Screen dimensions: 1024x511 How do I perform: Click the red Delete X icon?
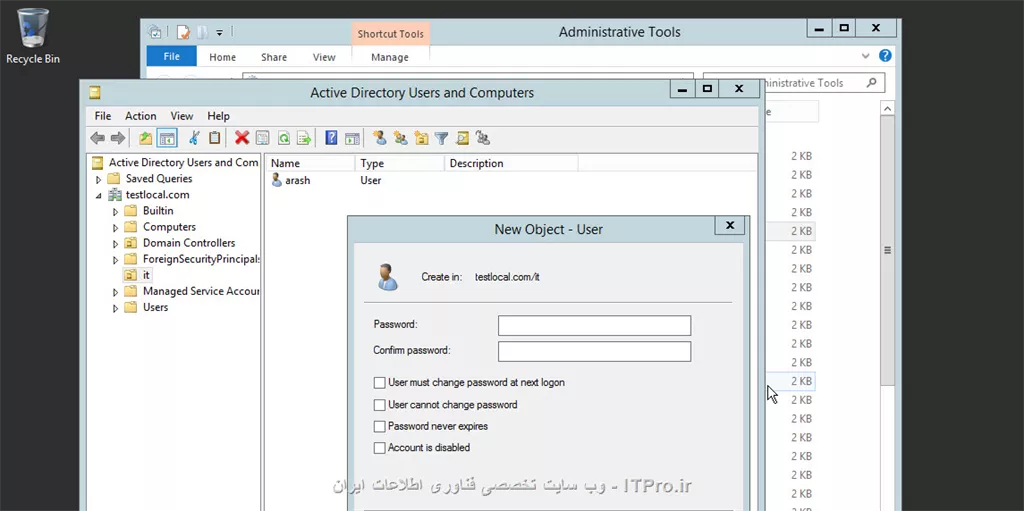[x=242, y=138]
